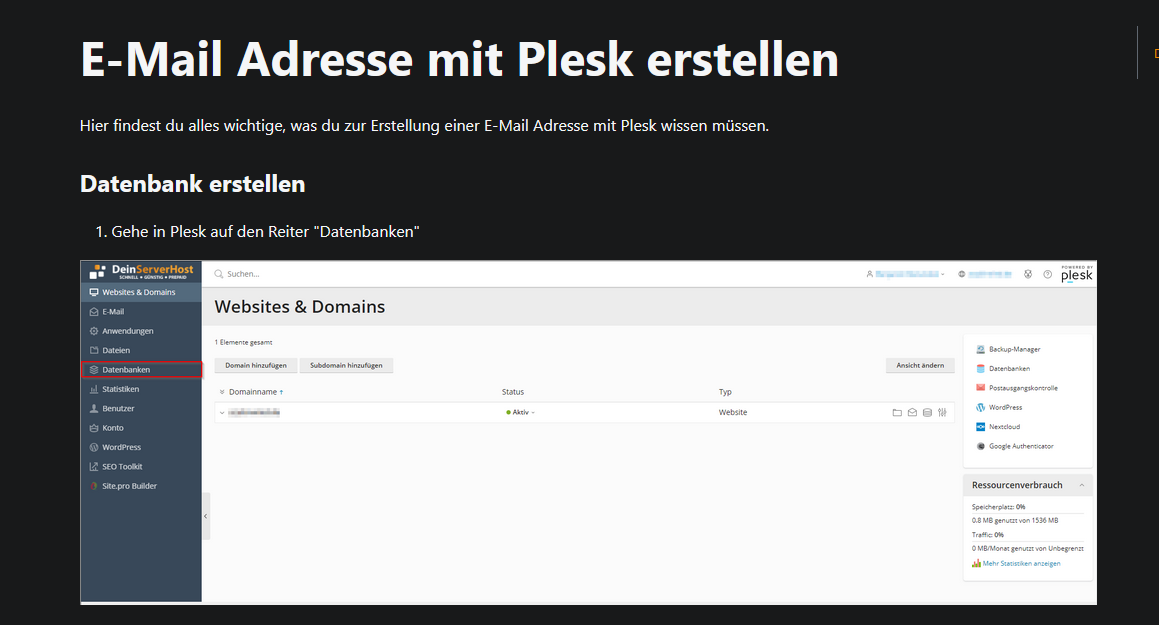Click the WordPress icon in the right panel
1159x625 pixels.
click(981, 408)
